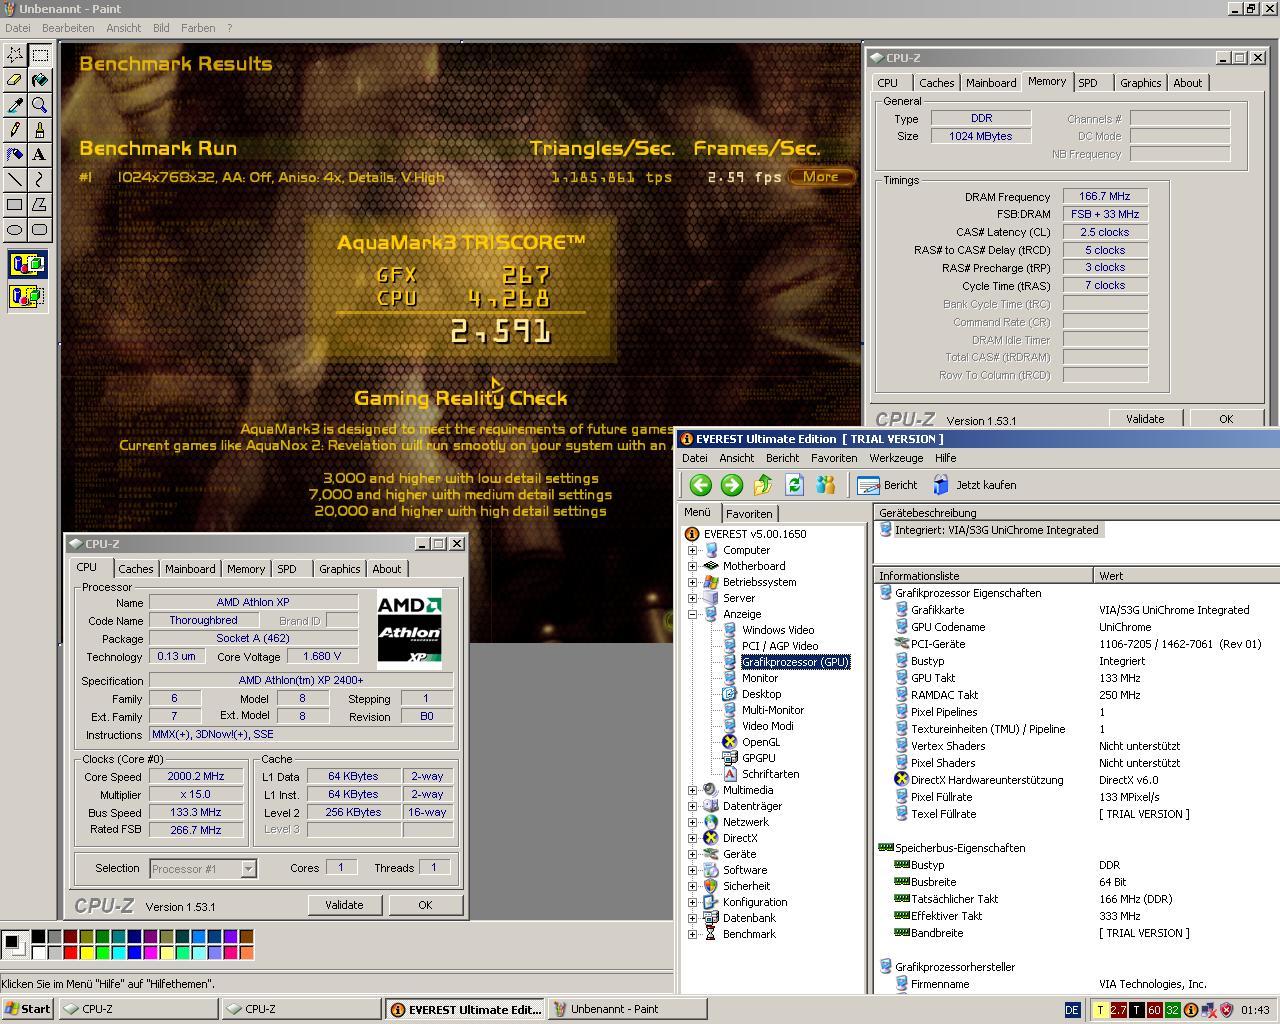Click the DE language indicator in tray

1072,1010
